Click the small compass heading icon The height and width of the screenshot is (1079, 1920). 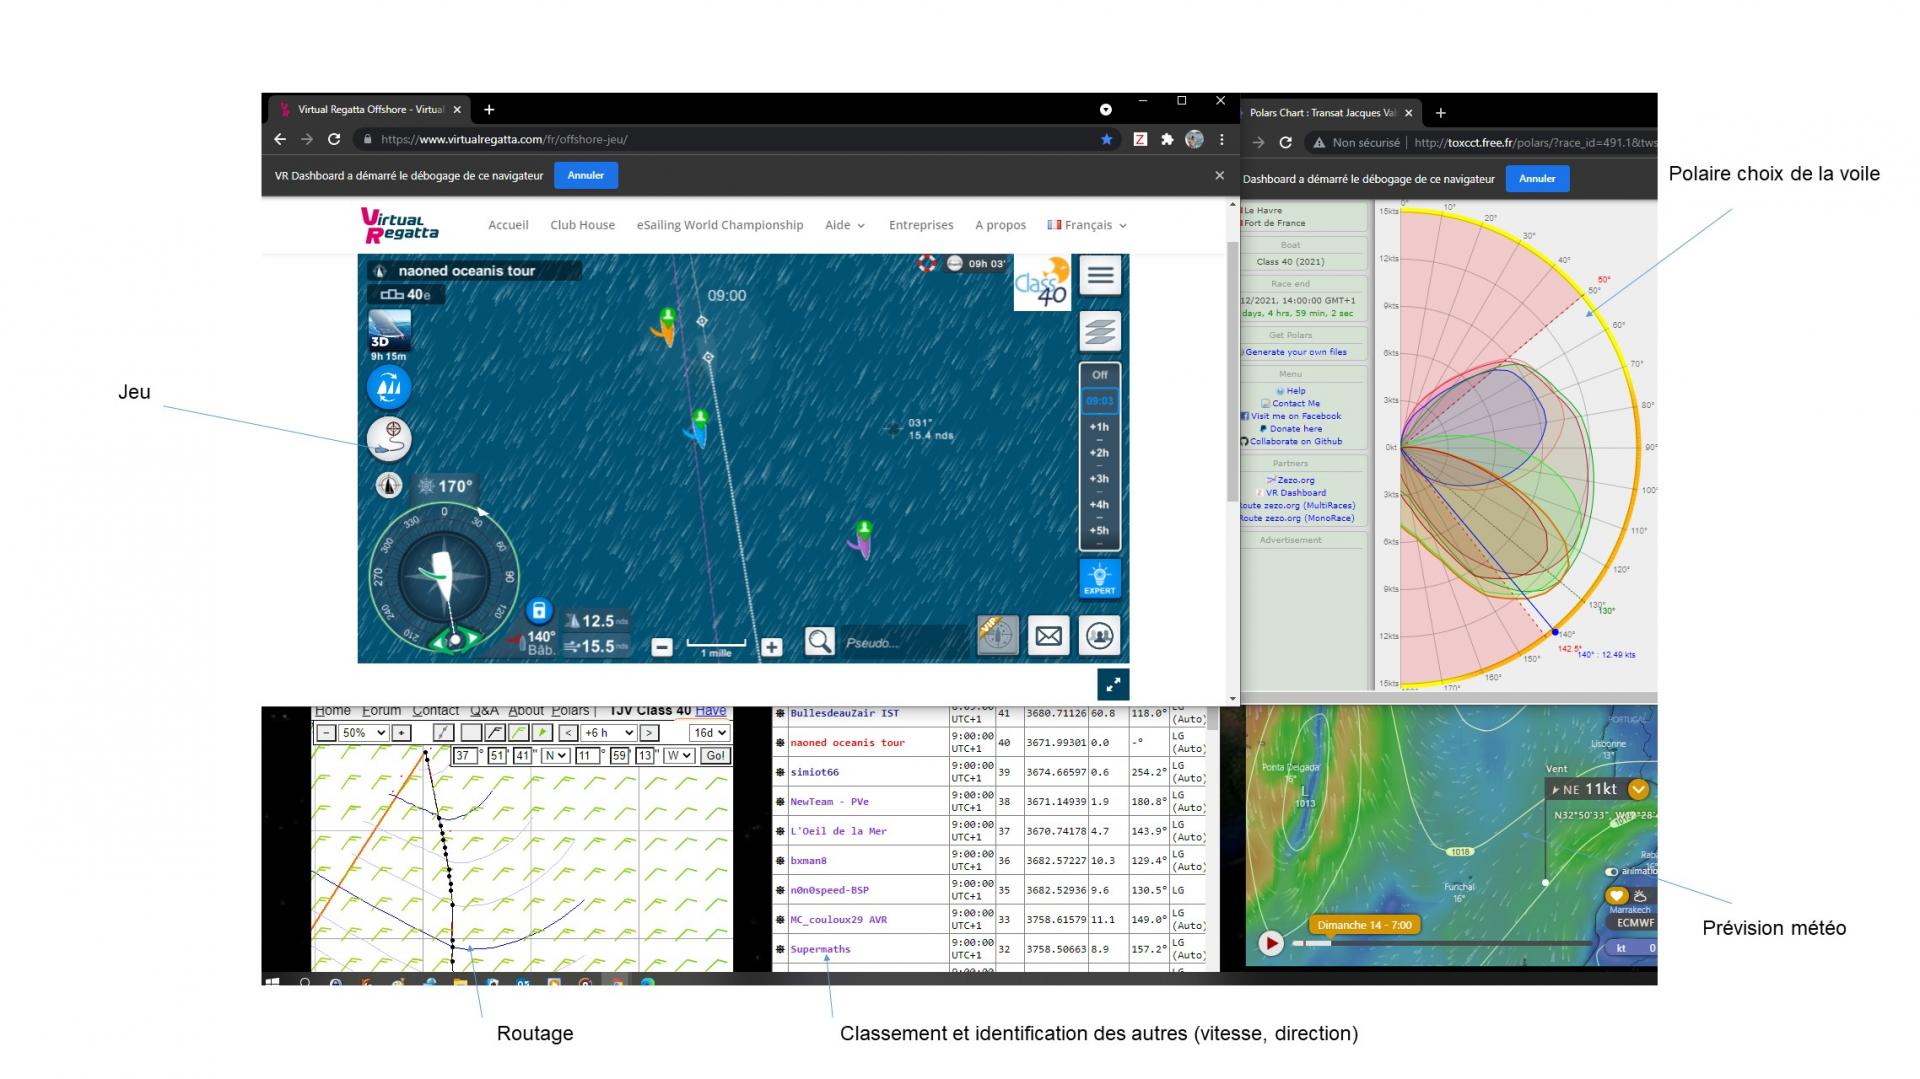coord(389,485)
